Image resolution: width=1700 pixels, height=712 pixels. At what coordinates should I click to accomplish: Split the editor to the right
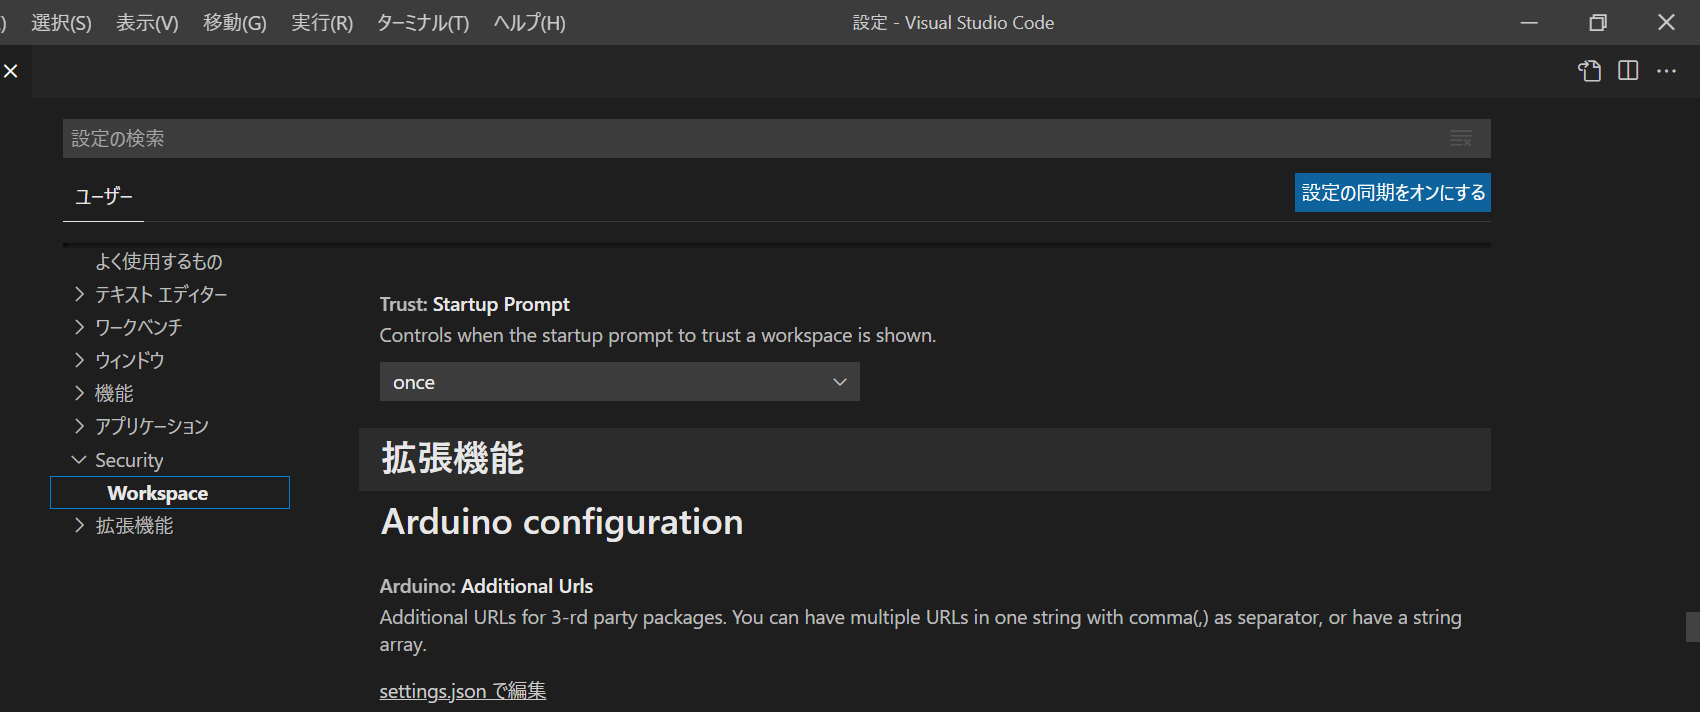pyautogui.click(x=1628, y=71)
